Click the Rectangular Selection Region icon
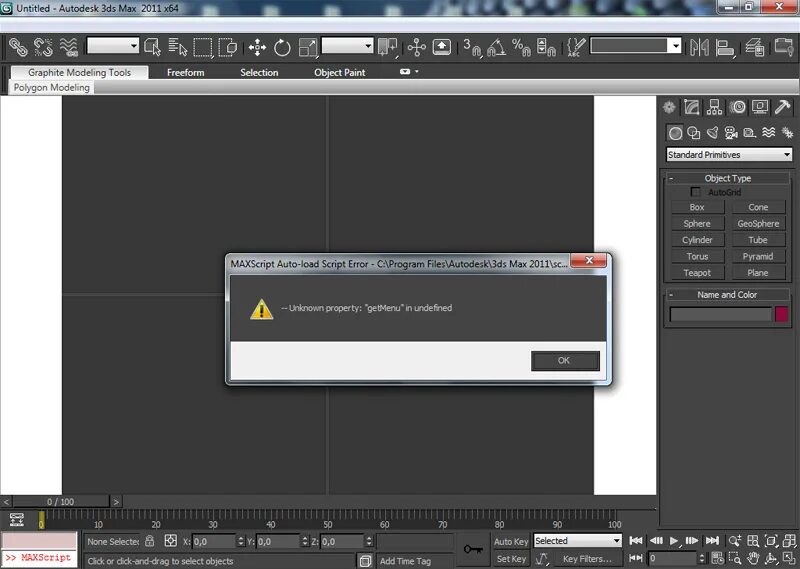The height and width of the screenshot is (569, 800). tap(203, 47)
